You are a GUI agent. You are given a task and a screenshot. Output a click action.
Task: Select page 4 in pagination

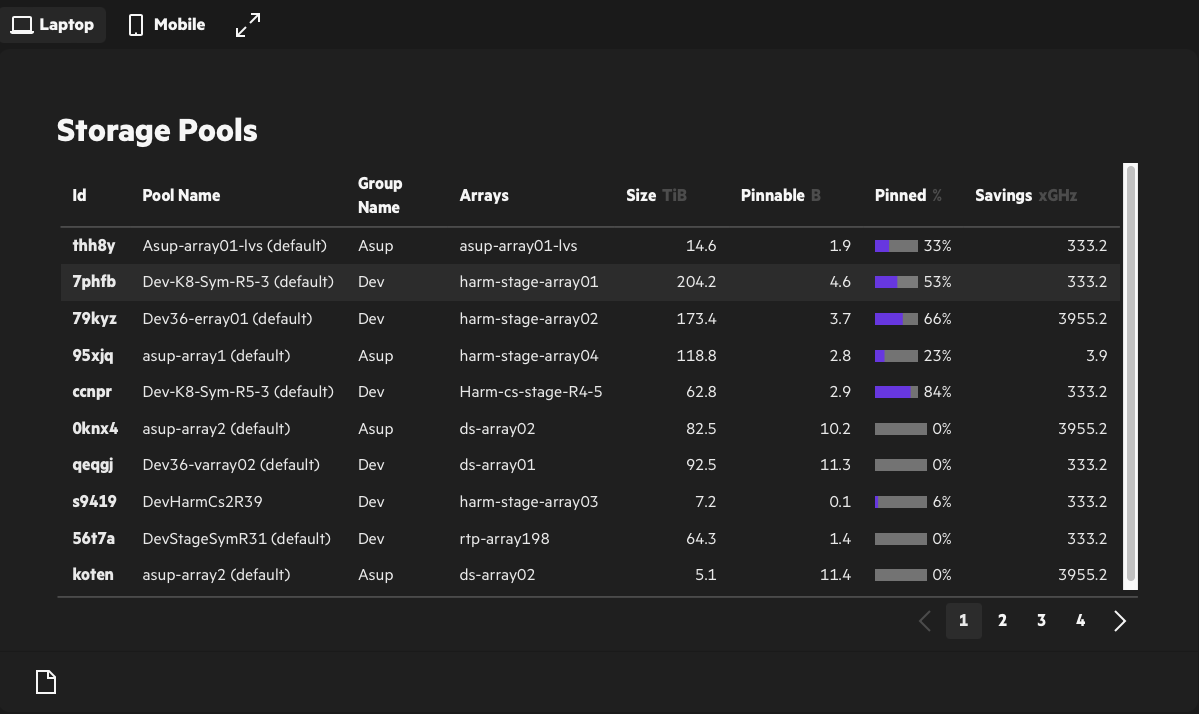[x=1080, y=621]
